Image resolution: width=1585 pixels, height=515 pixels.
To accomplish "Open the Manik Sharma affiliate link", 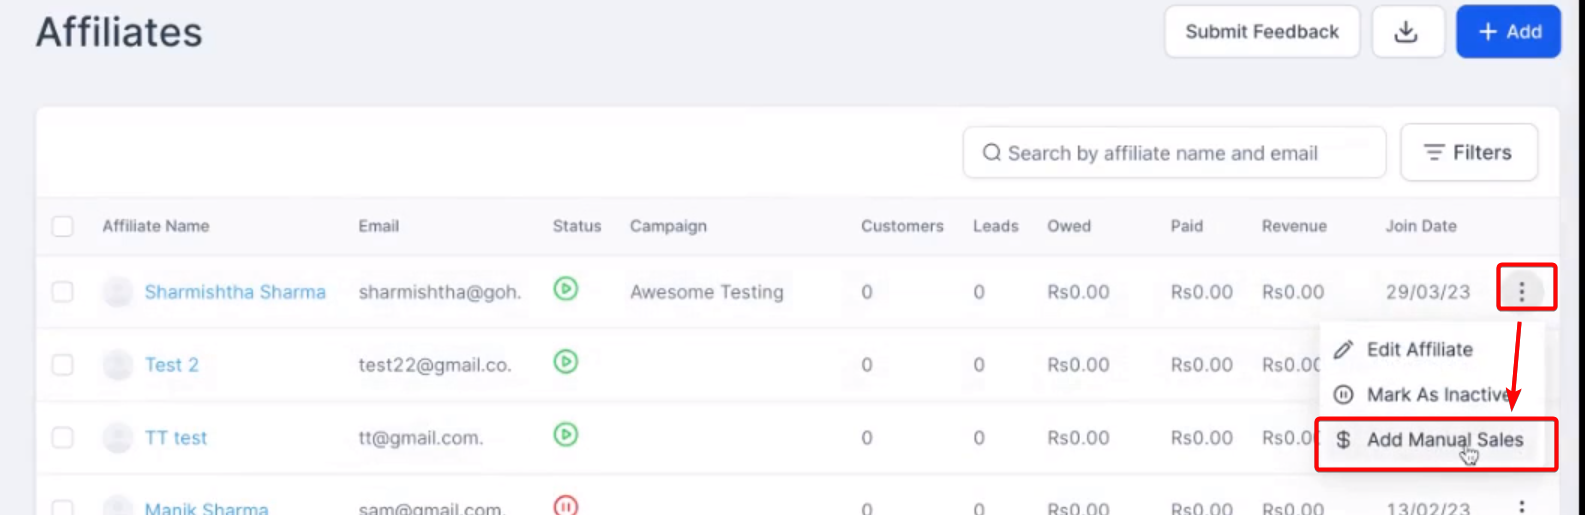I will click(x=206, y=508).
